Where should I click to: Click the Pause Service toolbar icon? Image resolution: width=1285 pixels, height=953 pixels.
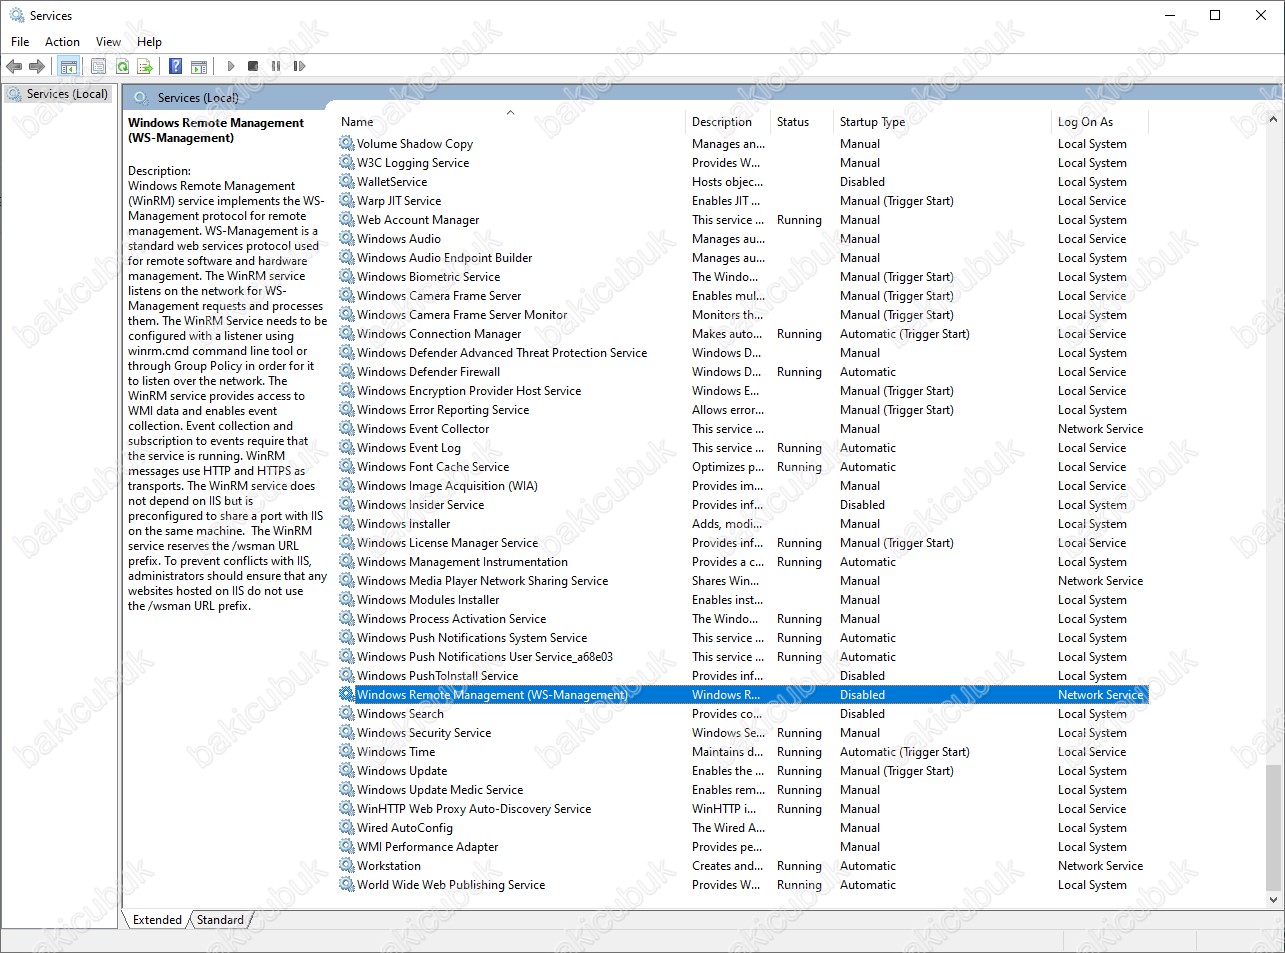pyautogui.click(x=276, y=66)
